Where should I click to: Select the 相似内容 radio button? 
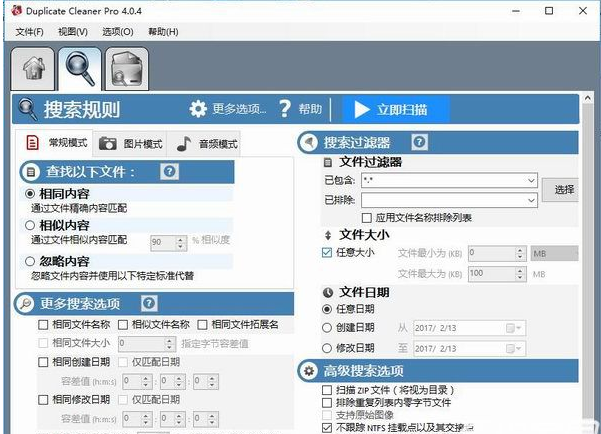pos(30,225)
